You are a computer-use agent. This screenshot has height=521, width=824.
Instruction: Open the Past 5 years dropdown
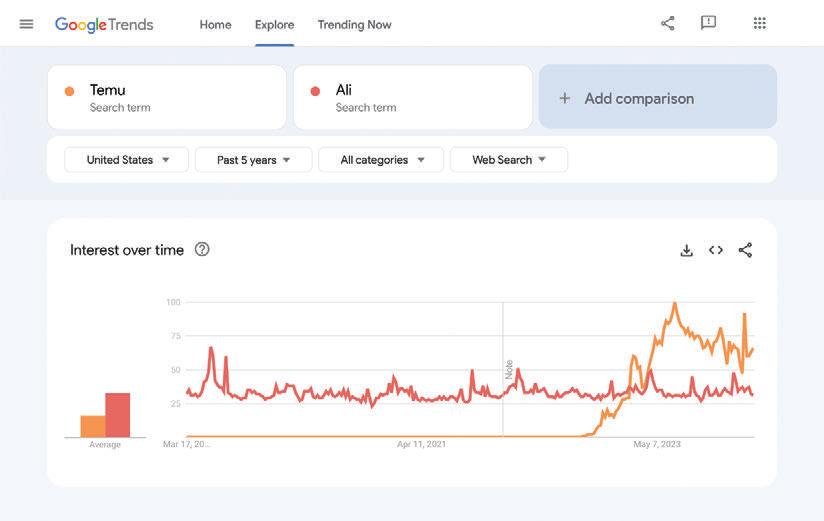pos(253,160)
